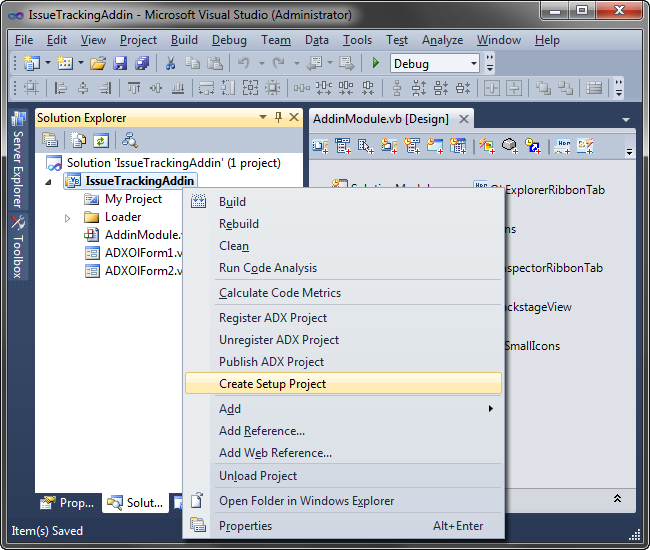Switch to Prop... bottom tab
Screen dimensions: 650x550
click(x=68, y=503)
